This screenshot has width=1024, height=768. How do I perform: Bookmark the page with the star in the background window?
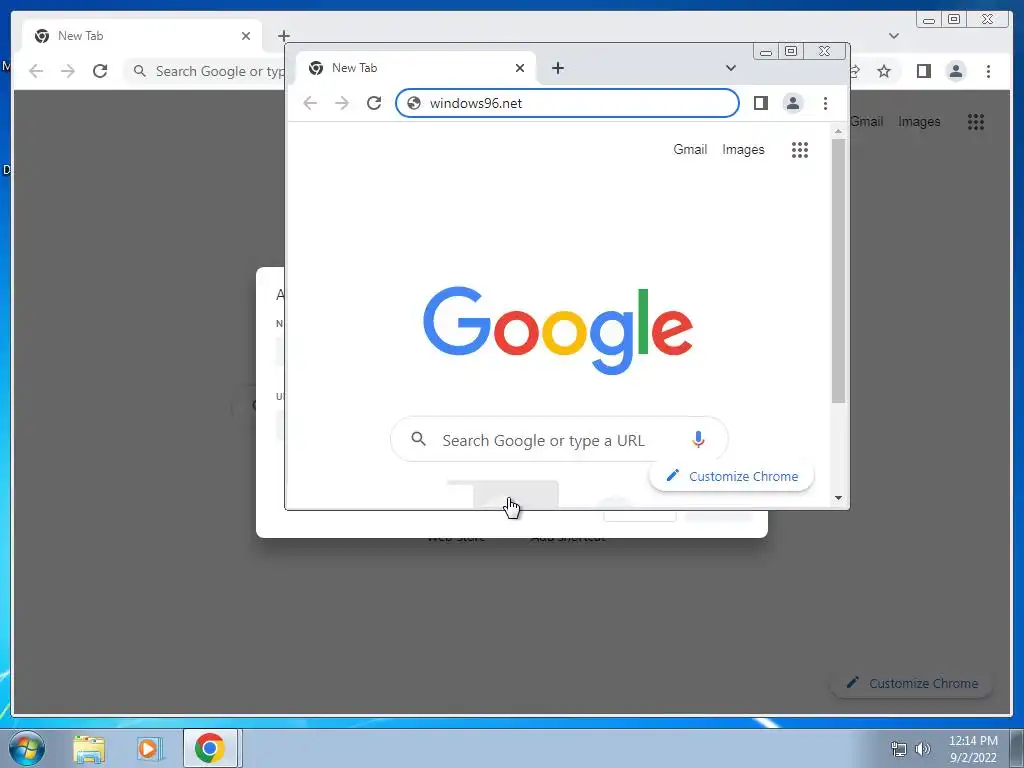pyautogui.click(x=884, y=71)
